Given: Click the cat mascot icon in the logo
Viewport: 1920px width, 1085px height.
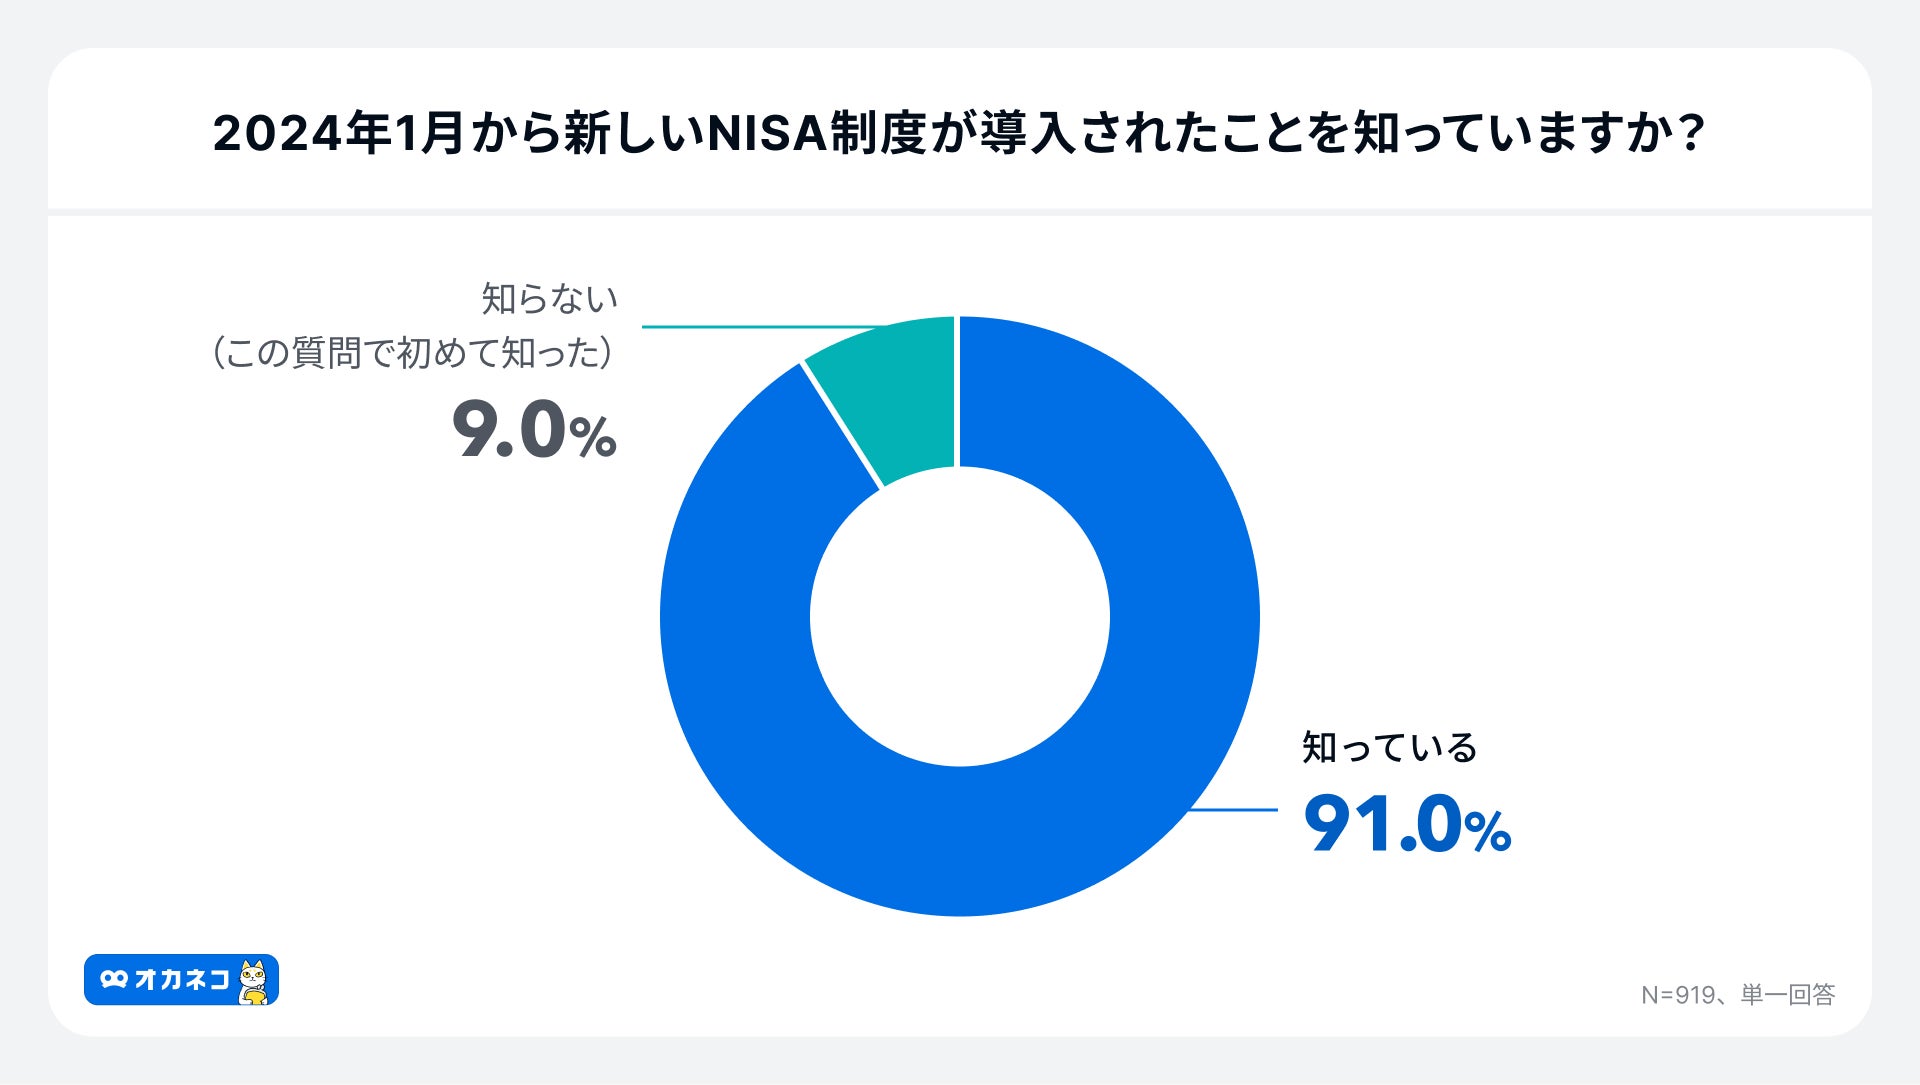Looking at the screenshot, I should click(254, 981).
